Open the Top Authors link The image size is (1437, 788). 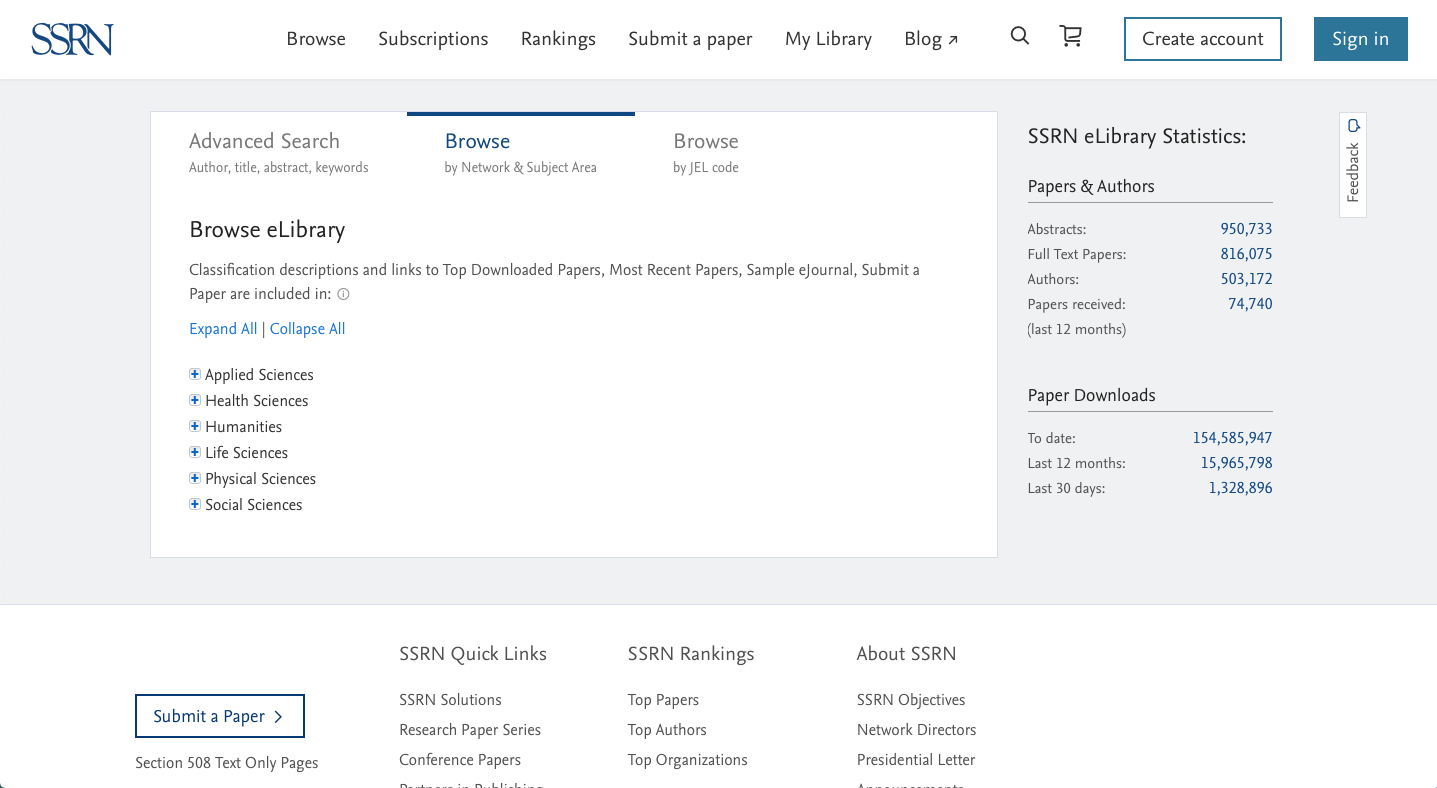[x=666, y=730]
